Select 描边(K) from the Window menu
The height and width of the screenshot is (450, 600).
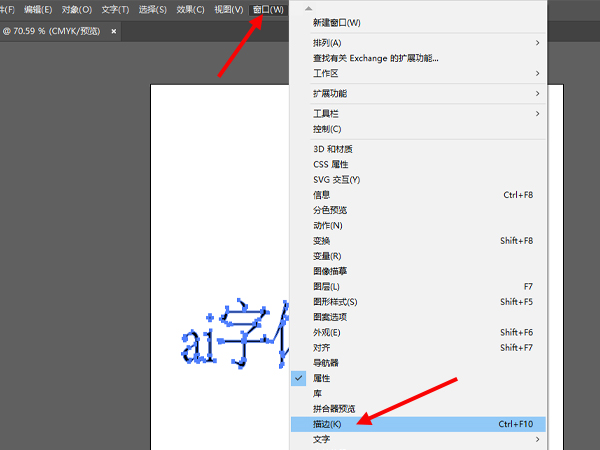point(328,424)
